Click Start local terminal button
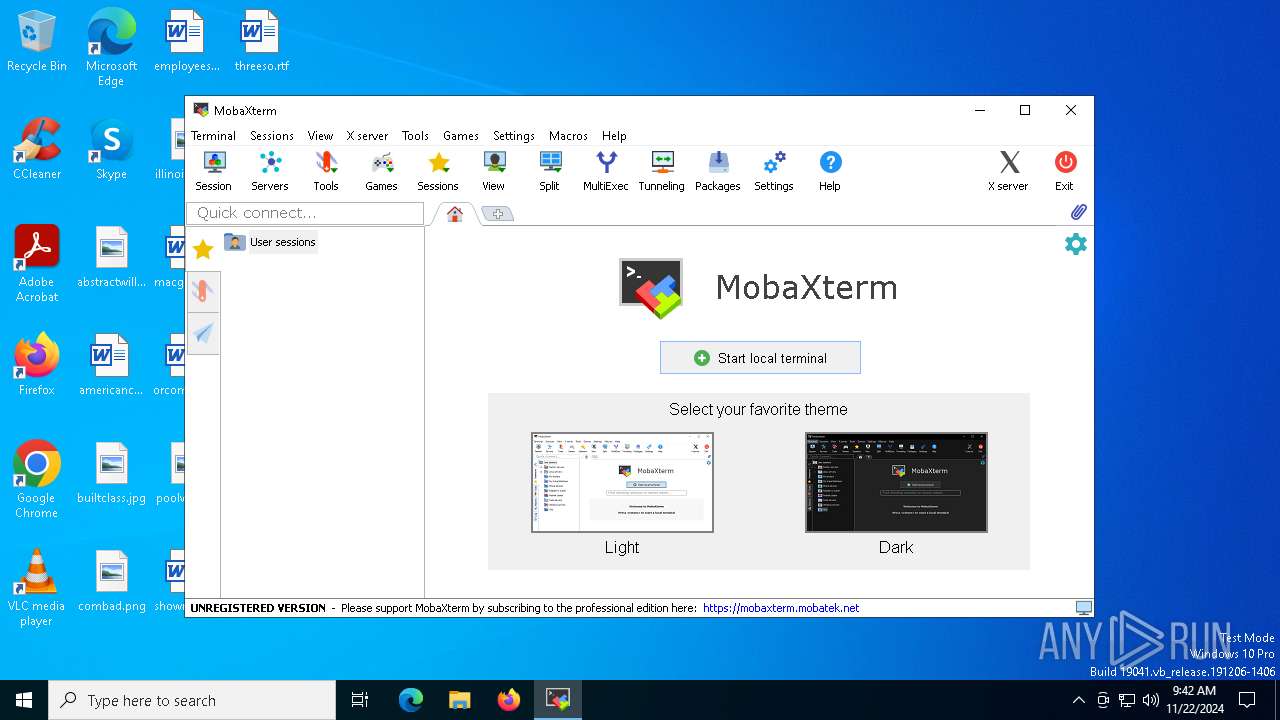 (x=760, y=358)
